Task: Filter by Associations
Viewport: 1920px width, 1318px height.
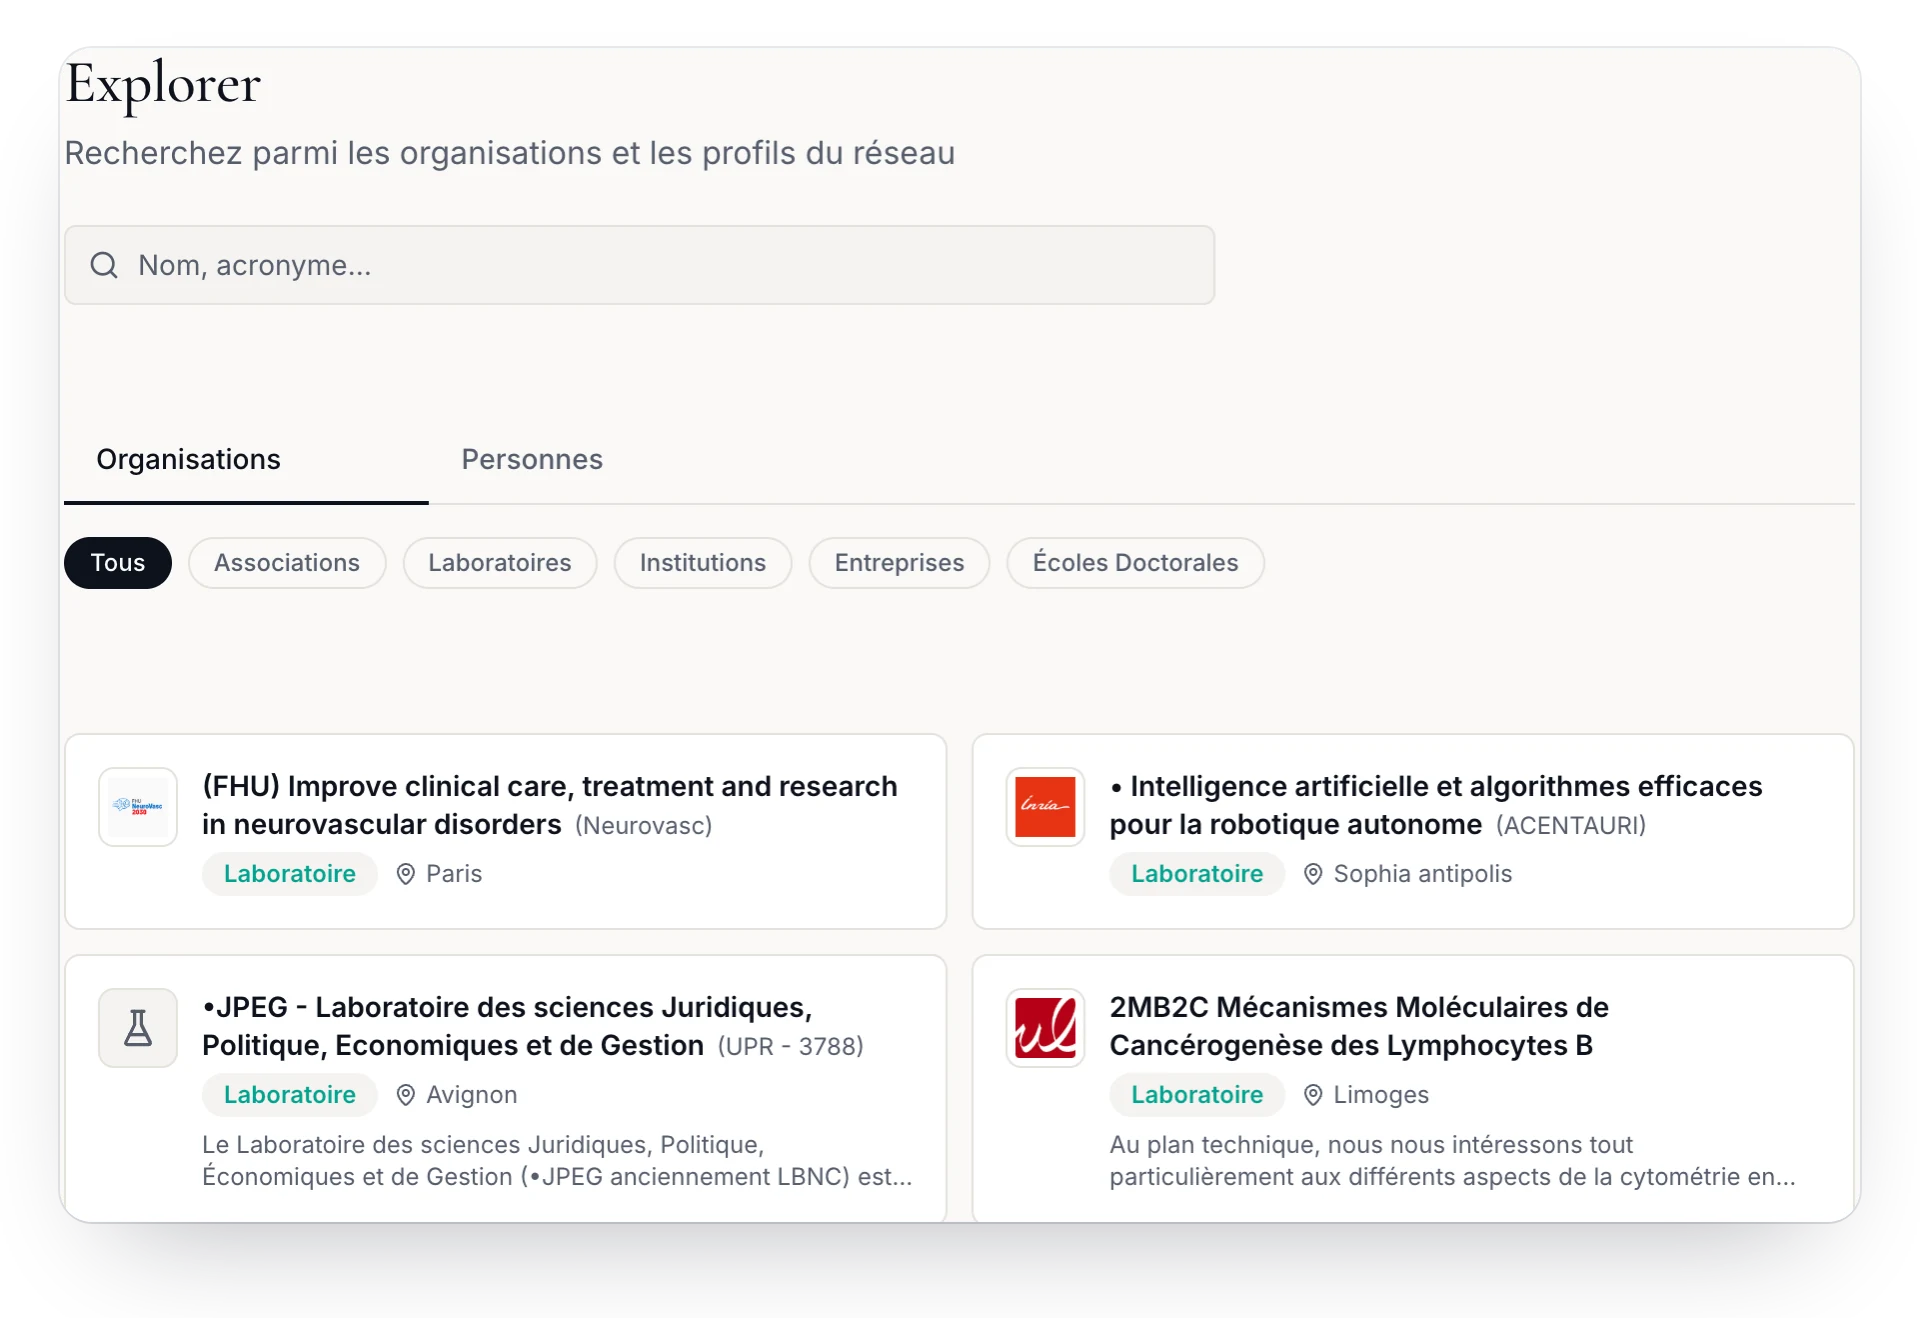Action: click(287, 563)
